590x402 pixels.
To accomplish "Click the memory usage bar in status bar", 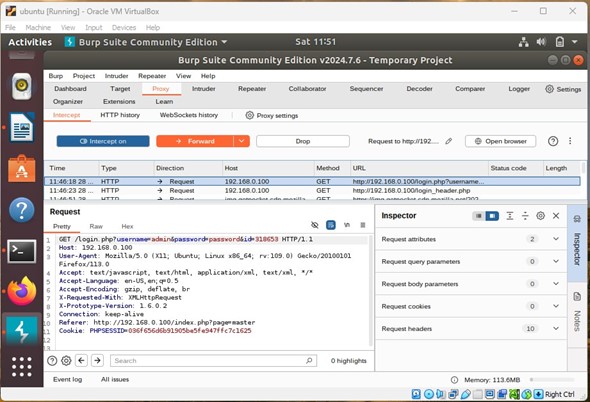I will pos(552,380).
